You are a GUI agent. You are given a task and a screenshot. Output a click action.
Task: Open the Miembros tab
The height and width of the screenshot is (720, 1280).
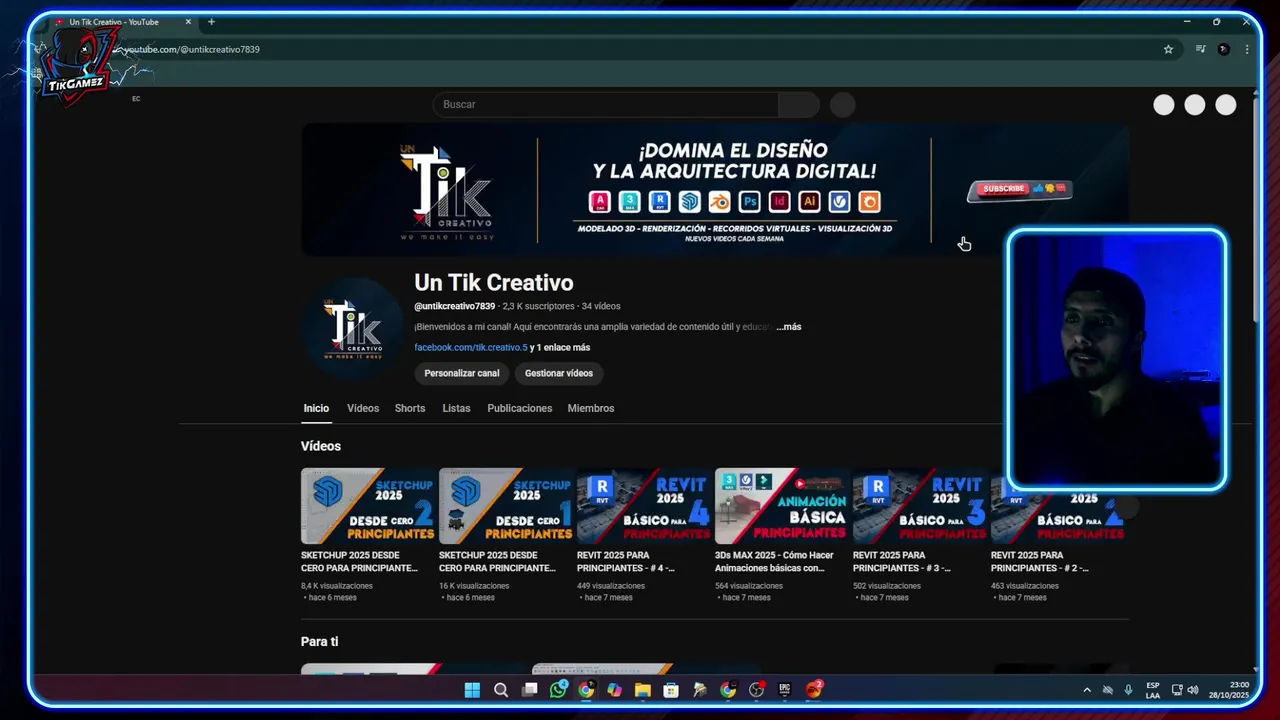pos(591,408)
